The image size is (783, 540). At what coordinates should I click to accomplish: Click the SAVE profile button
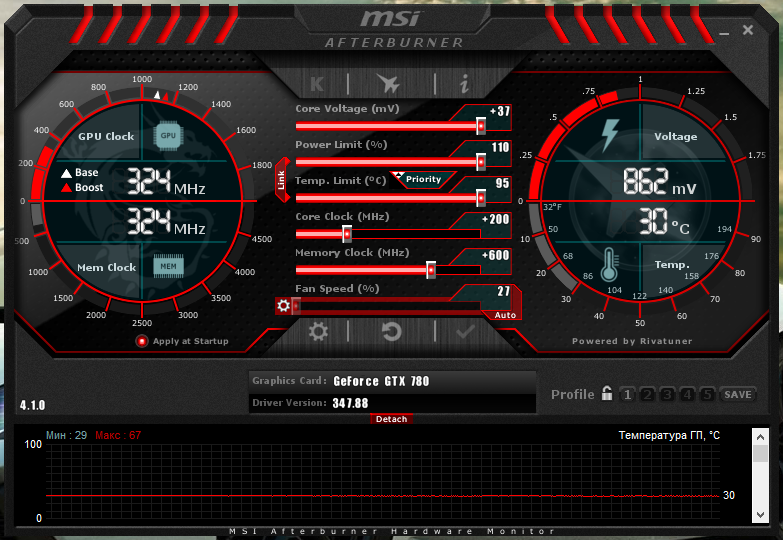click(738, 395)
